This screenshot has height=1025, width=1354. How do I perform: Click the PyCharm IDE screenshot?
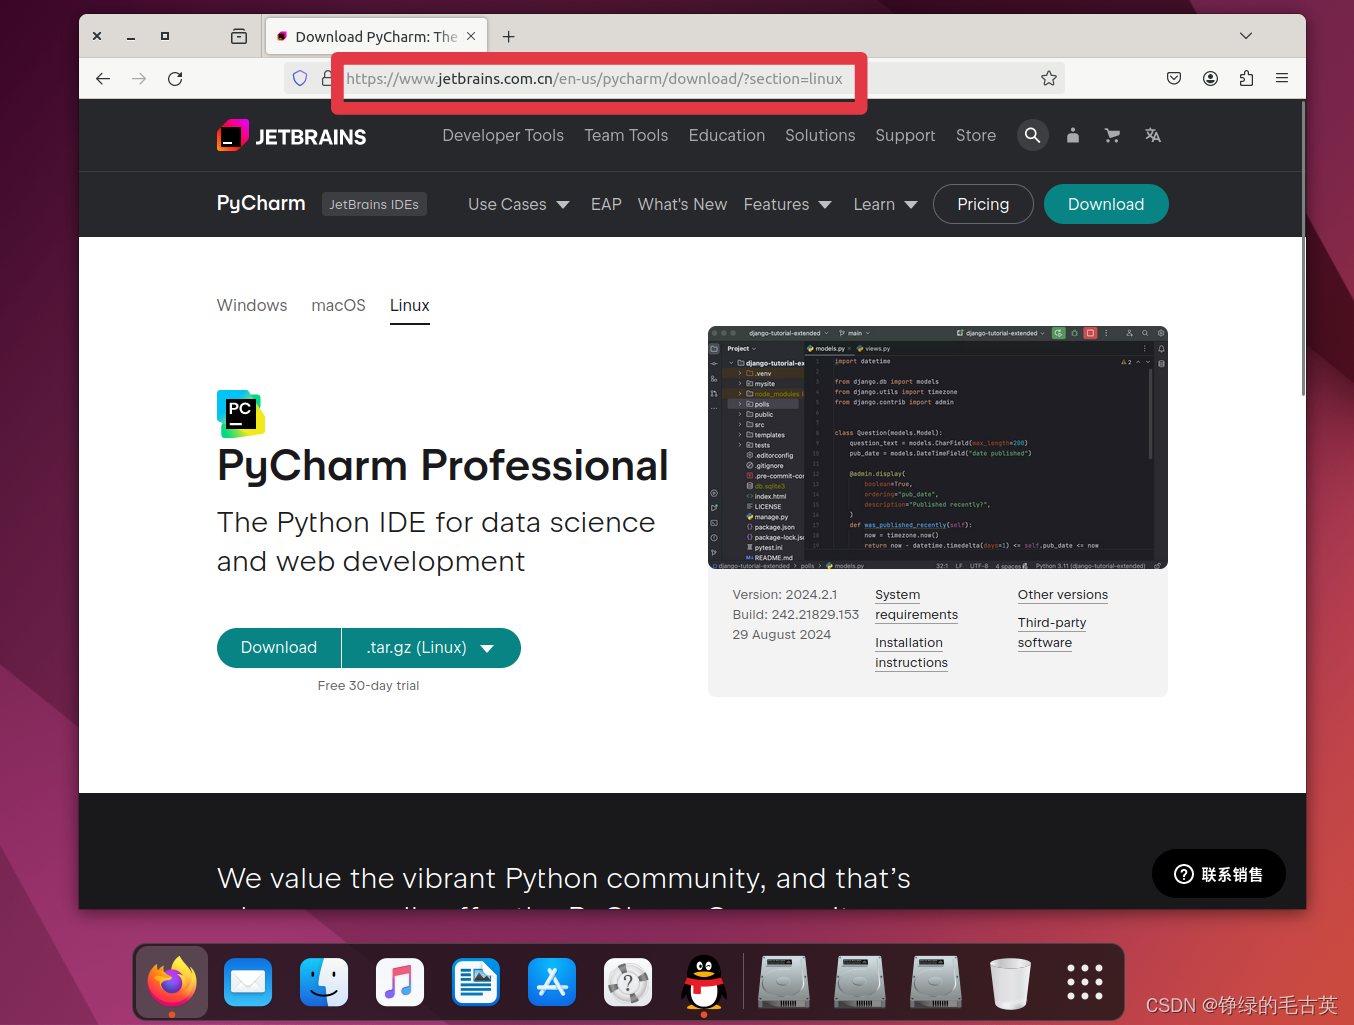pyautogui.click(x=938, y=448)
